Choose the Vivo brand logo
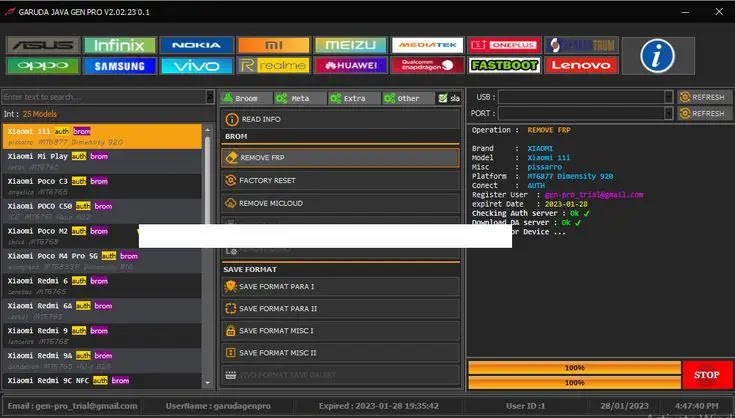The height and width of the screenshot is (418, 735). (196, 66)
